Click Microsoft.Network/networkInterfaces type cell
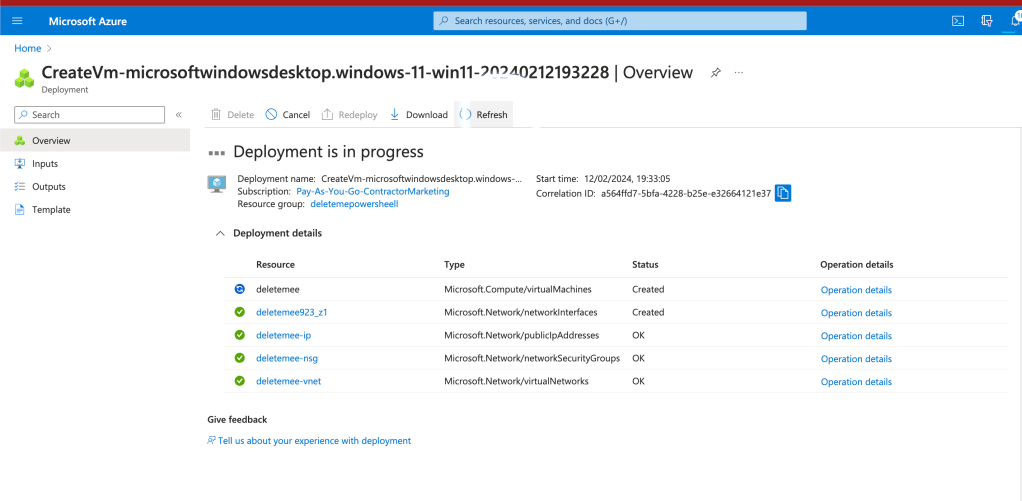 coord(521,312)
